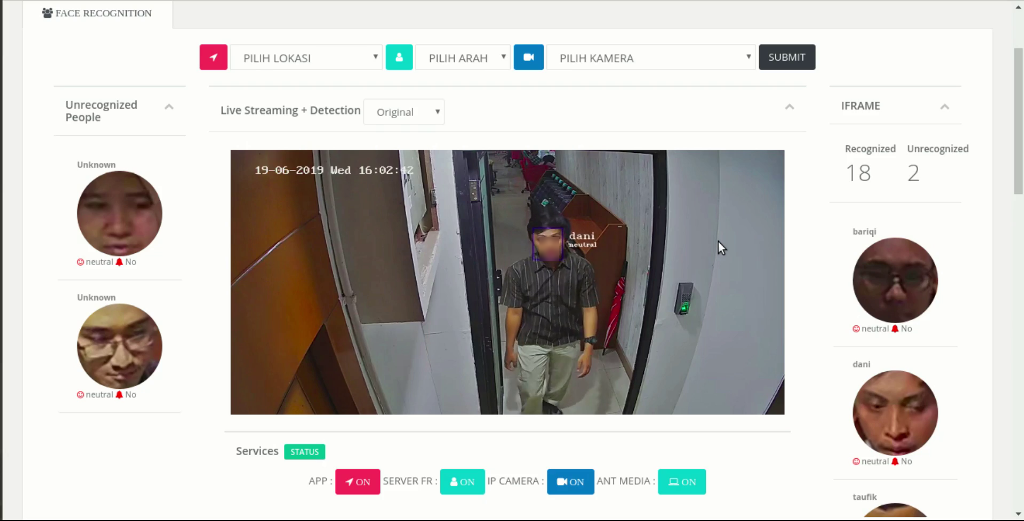Screen dimensions: 1024x521
Task: Click the blue video camera icon
Action: [x=528, y=58]
